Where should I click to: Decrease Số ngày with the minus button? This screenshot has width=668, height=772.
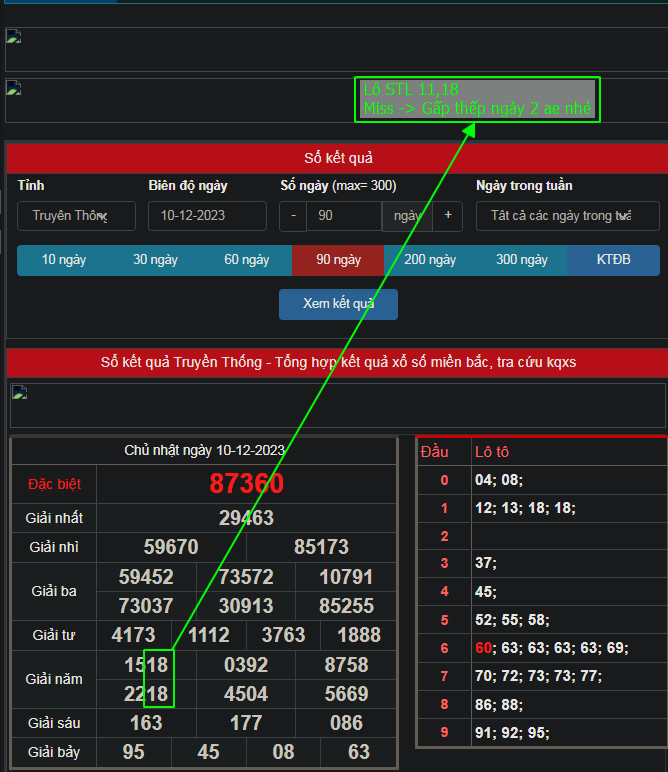pyautogui.click(x=293, y=216)
